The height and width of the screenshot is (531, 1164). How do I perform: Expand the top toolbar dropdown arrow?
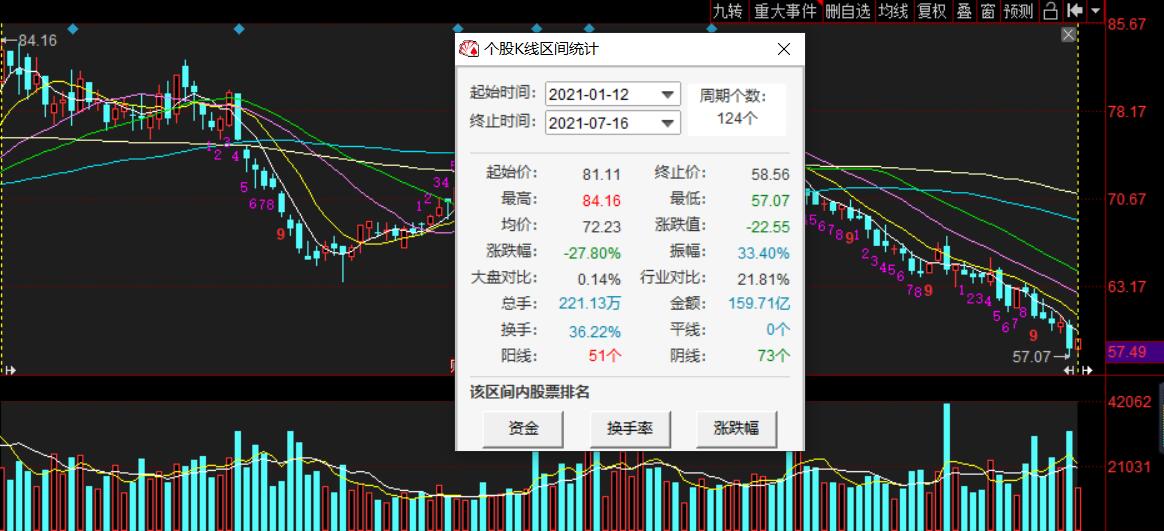click(x=1096, y=11)
